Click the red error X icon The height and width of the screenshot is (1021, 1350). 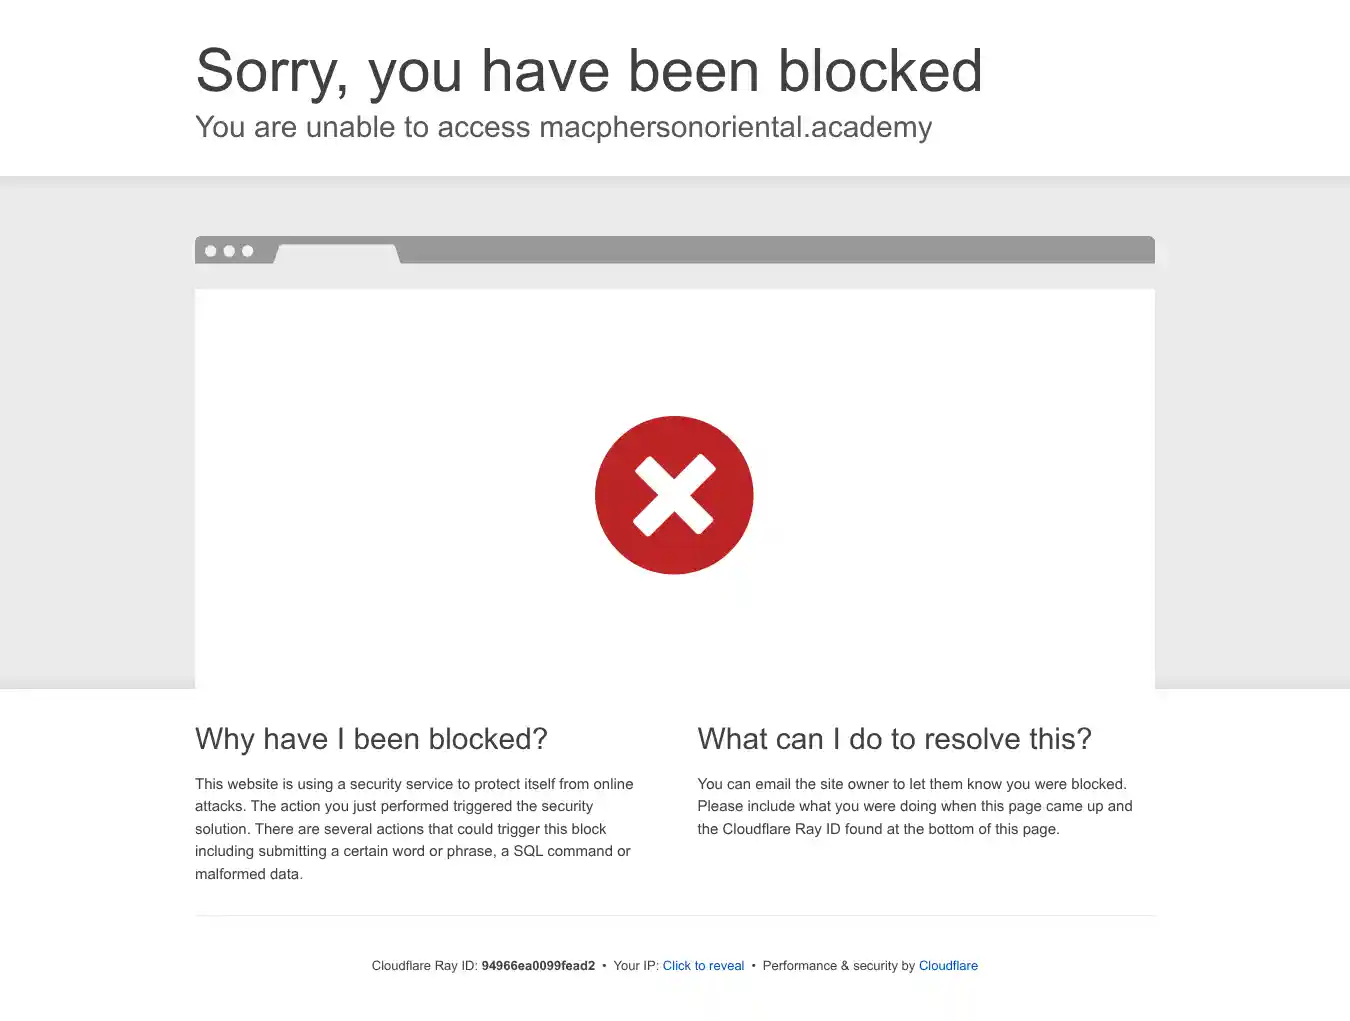[674, 495]
